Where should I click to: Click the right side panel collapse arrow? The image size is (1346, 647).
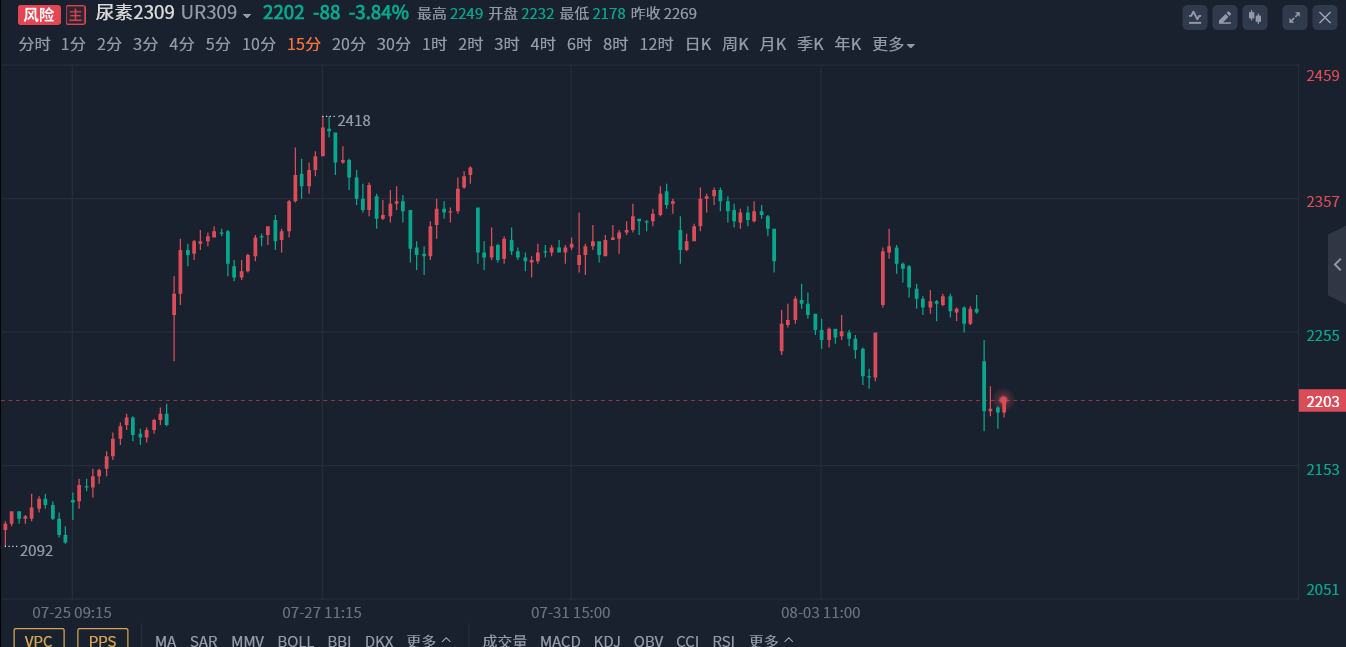pyautogui.click(x=1337, y=265)
